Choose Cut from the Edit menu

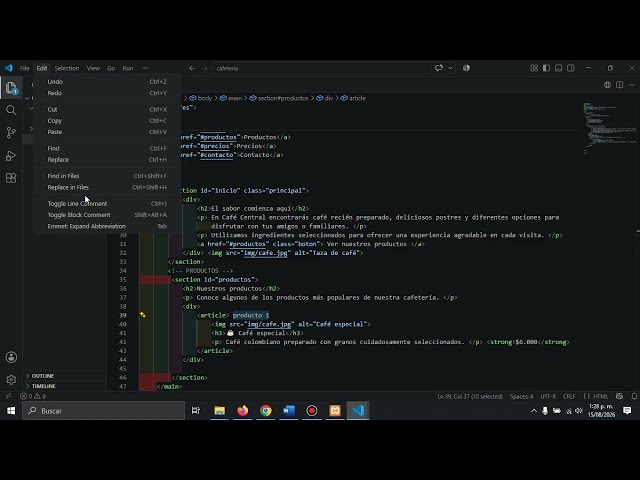click(107, 109)
